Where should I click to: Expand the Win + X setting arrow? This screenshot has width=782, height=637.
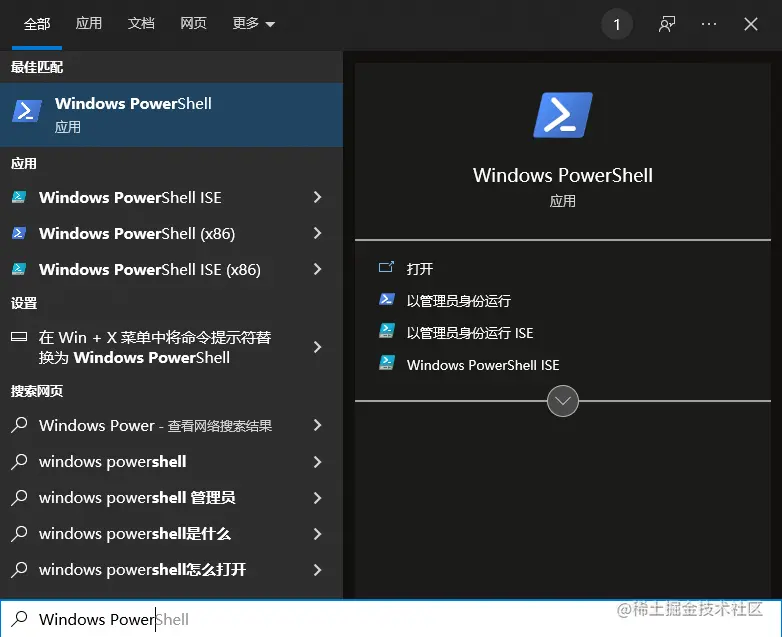(317, 347)
